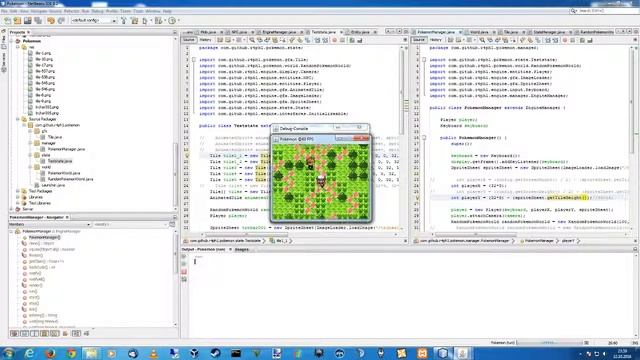This screenshot has height=360, width=640.
Task: Click the red stop macro icon in right editor
Action: click(x=565, y=40)
